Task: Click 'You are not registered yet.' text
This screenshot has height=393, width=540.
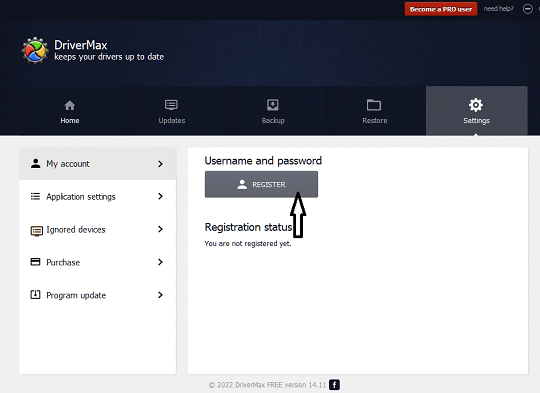Action: (x=248, y=244)
